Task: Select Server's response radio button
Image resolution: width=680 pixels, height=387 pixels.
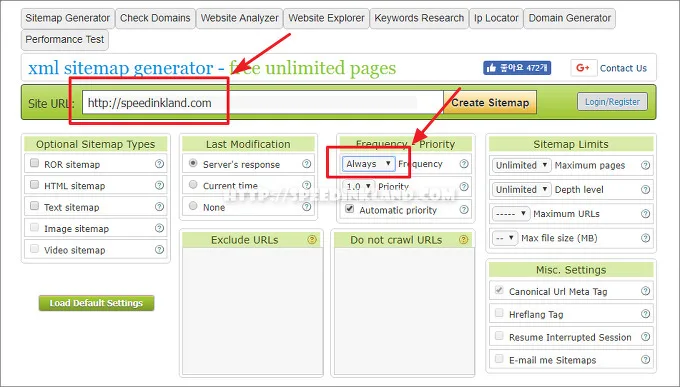Action: point(193,163)
